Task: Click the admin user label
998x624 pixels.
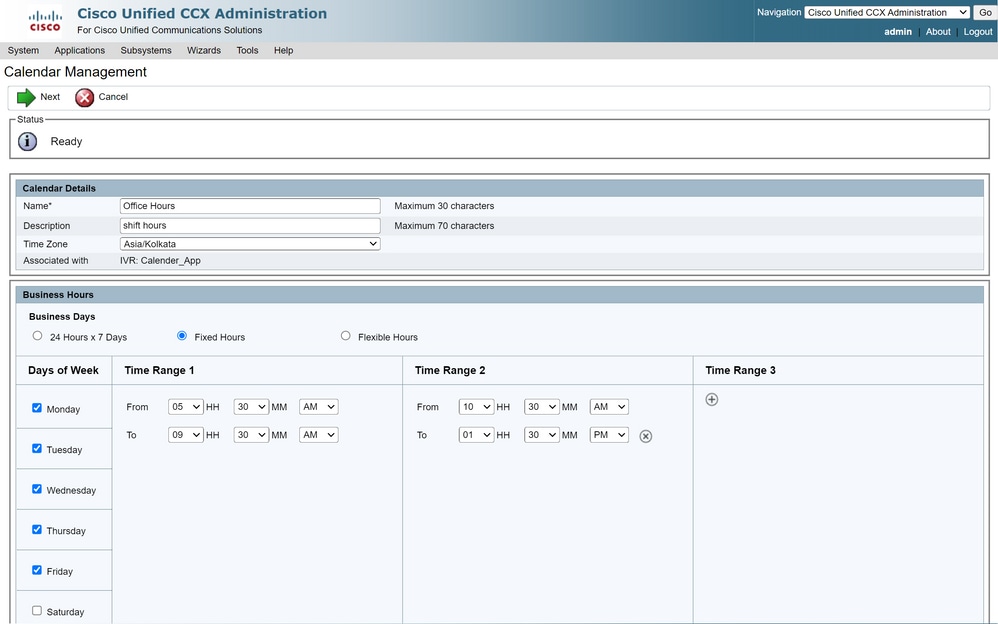Action: point(898,32)
